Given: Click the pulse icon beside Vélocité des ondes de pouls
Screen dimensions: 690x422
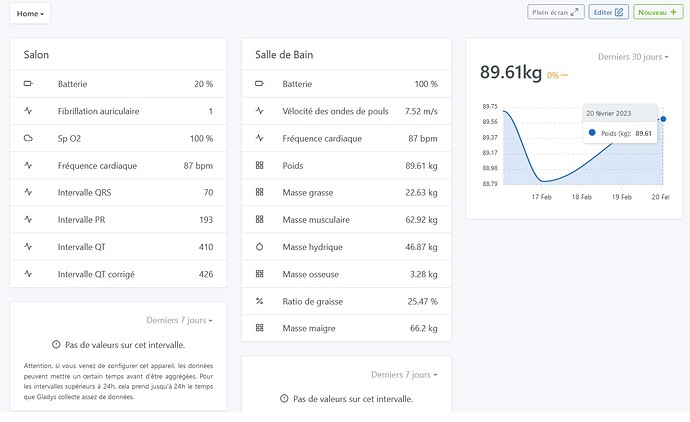Looking at the screenshot, I should pos(260,111).
